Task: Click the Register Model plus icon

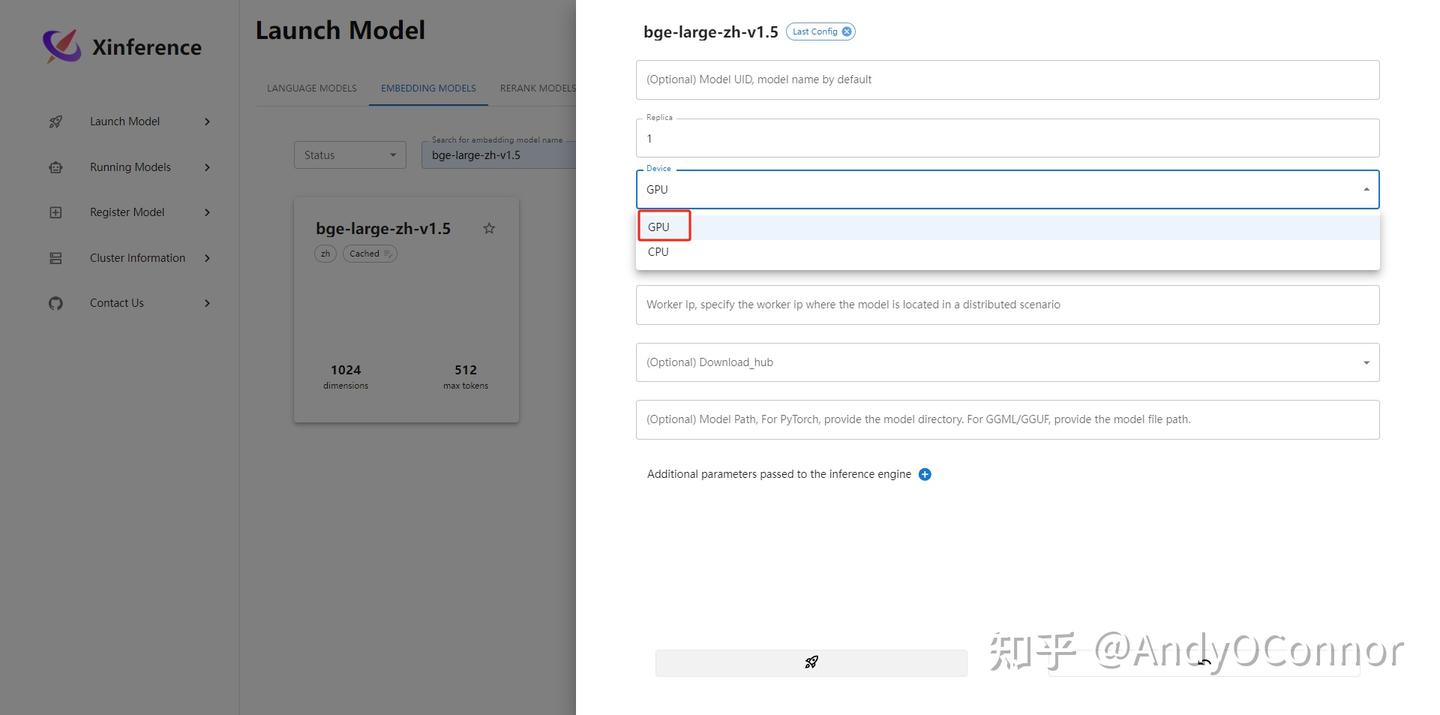Action: (55, 212)
